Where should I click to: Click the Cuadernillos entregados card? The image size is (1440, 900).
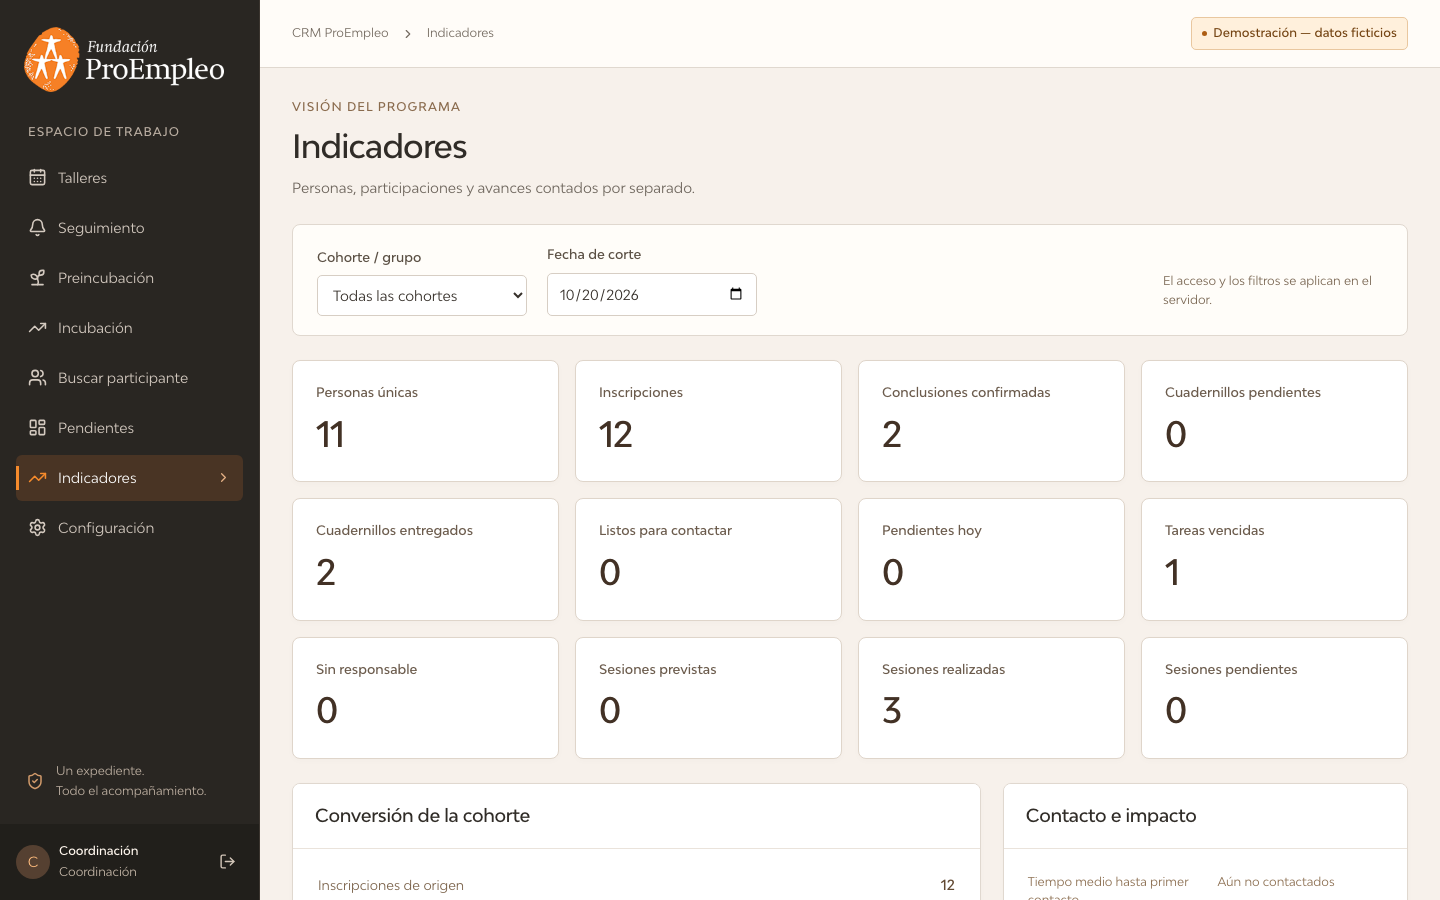(425, 559)
